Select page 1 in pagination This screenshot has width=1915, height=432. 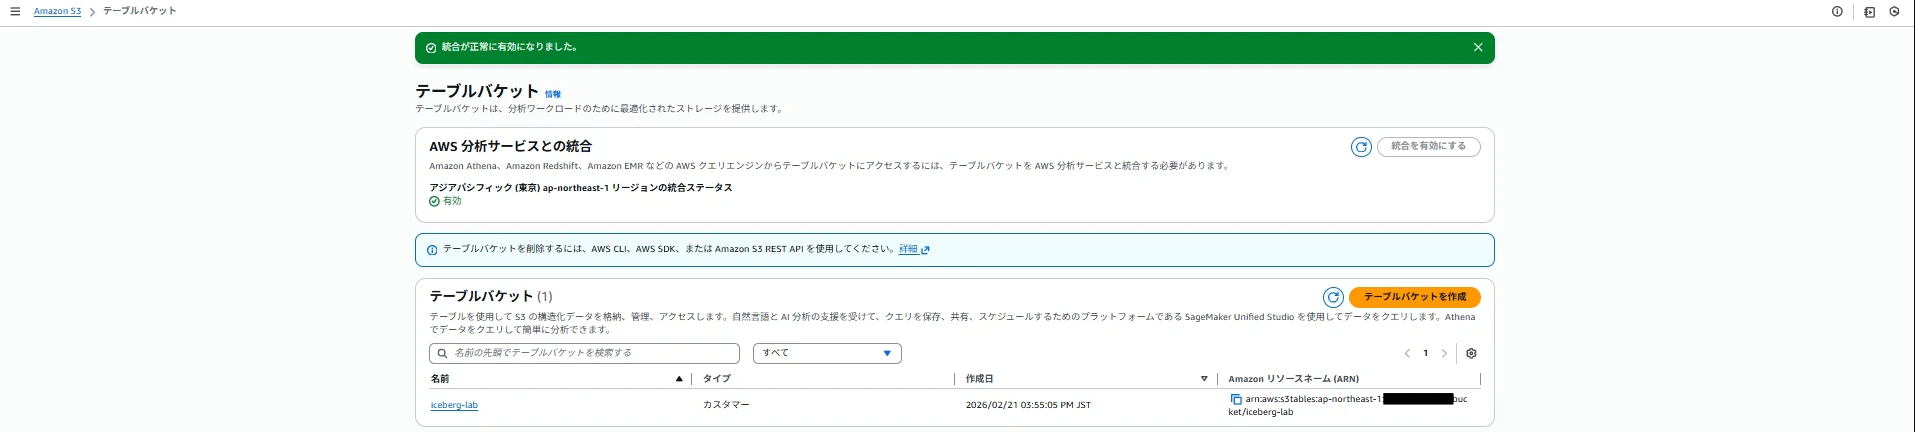click(x=1426, y=353)
